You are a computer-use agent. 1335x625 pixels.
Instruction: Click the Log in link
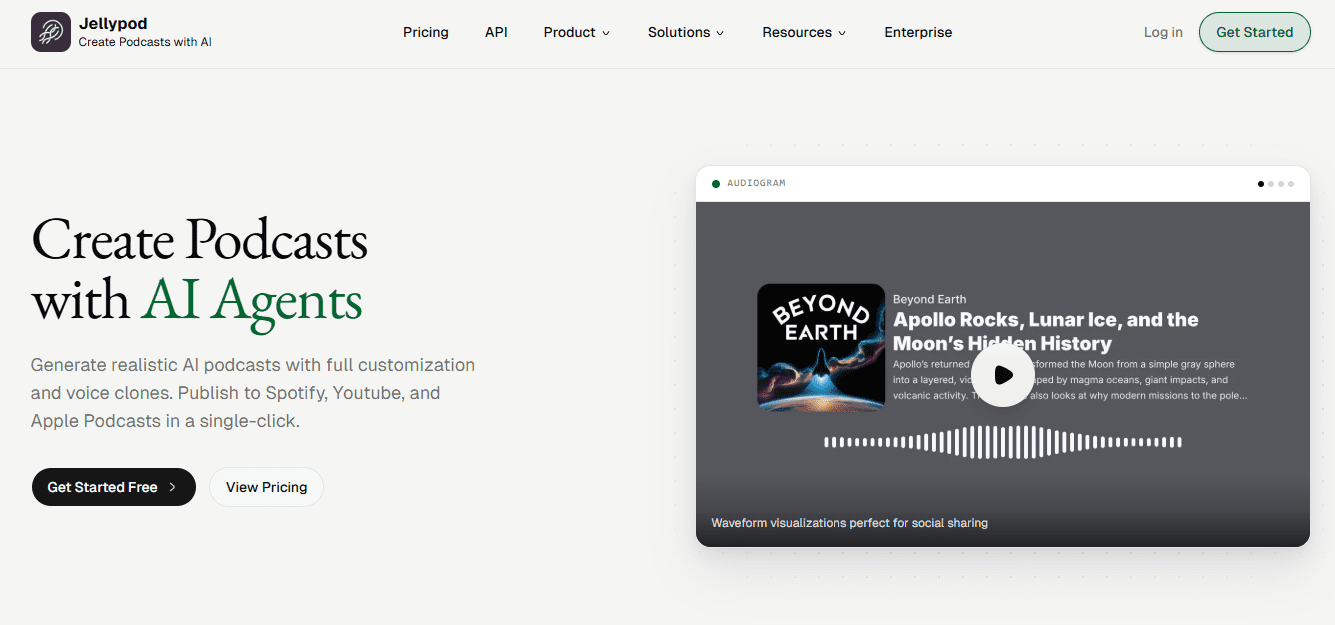tap(1163, 32)
